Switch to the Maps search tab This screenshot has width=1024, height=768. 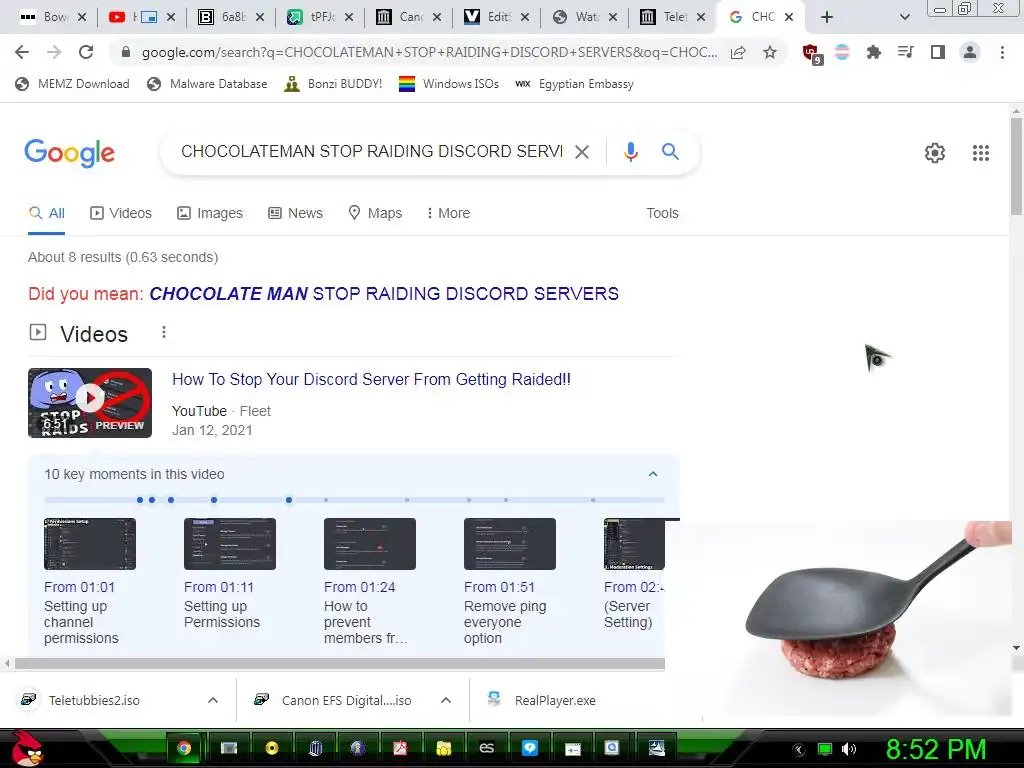click(375, 213)
